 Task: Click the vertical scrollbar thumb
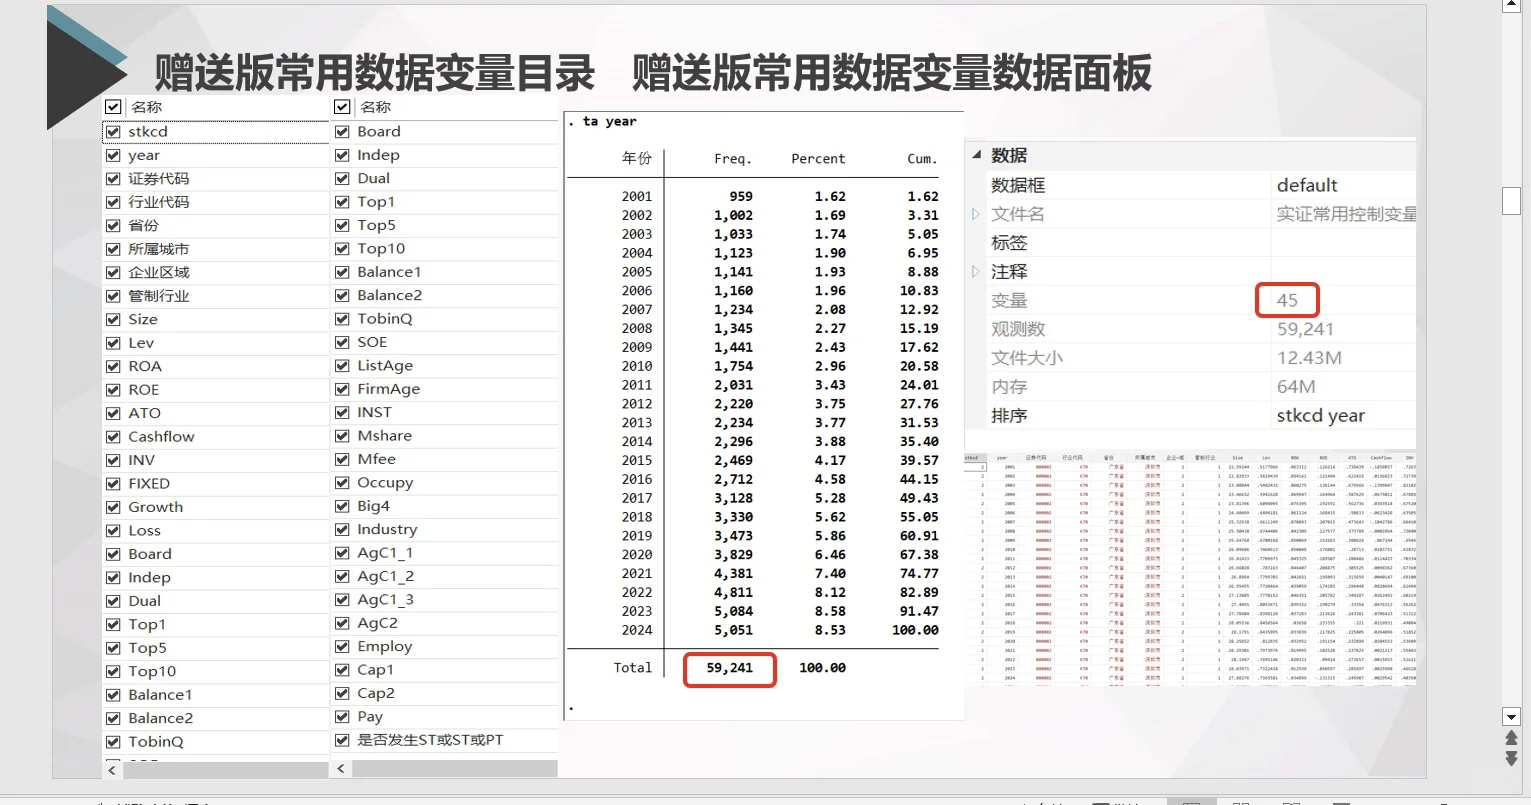(1512, 200)
